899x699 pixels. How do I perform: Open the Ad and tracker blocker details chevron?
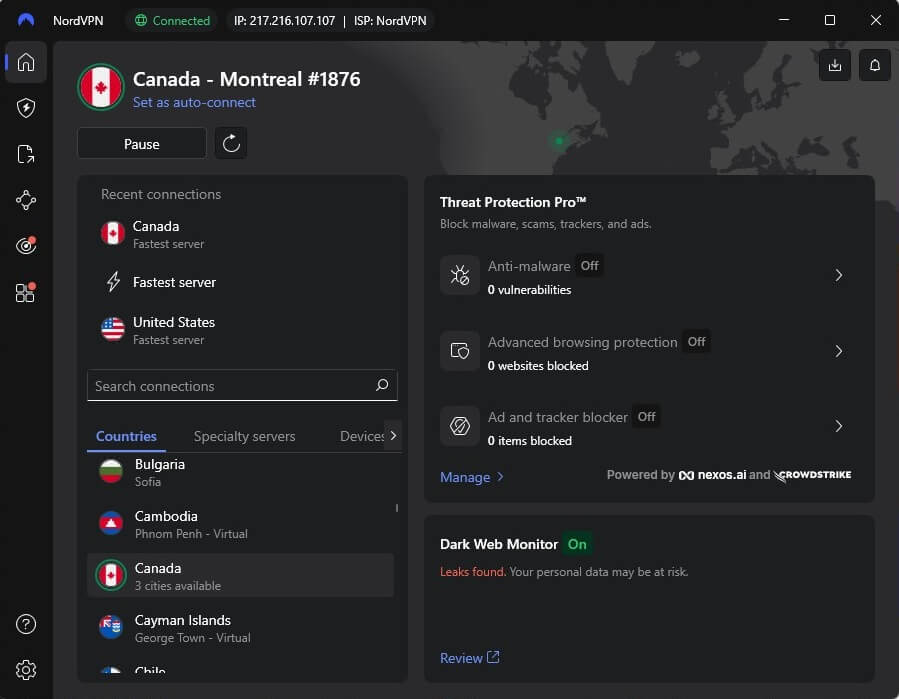click(x=839, y=426)
